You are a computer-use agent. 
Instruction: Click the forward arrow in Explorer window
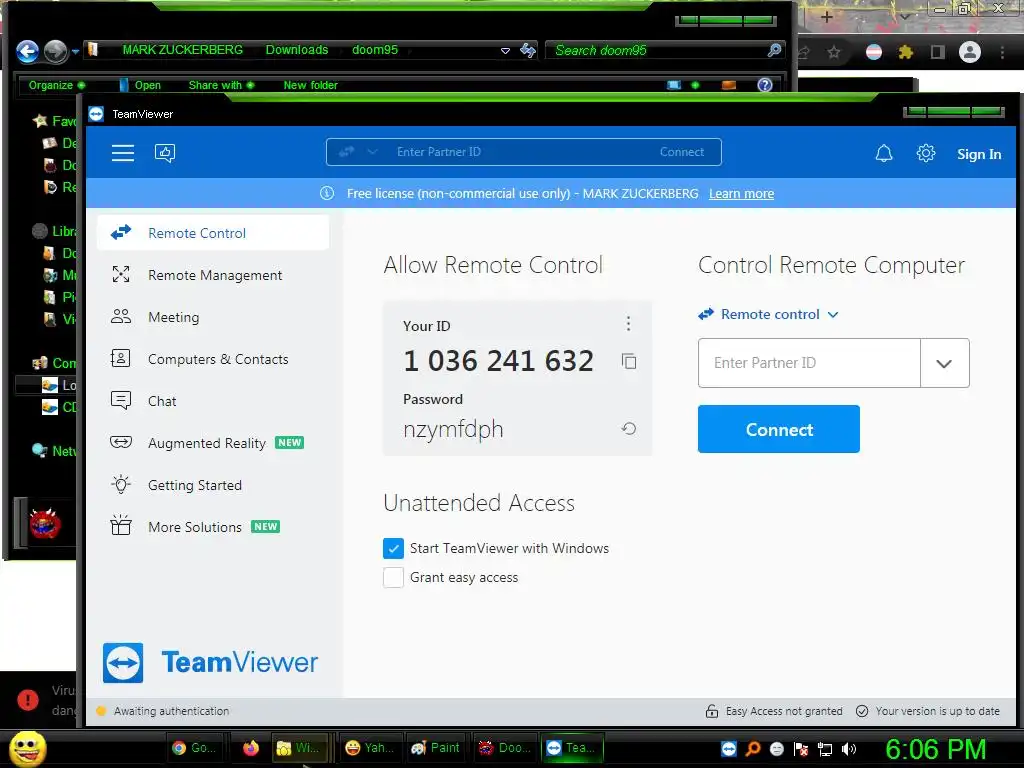pyautogui.click(x=56, y=51)
